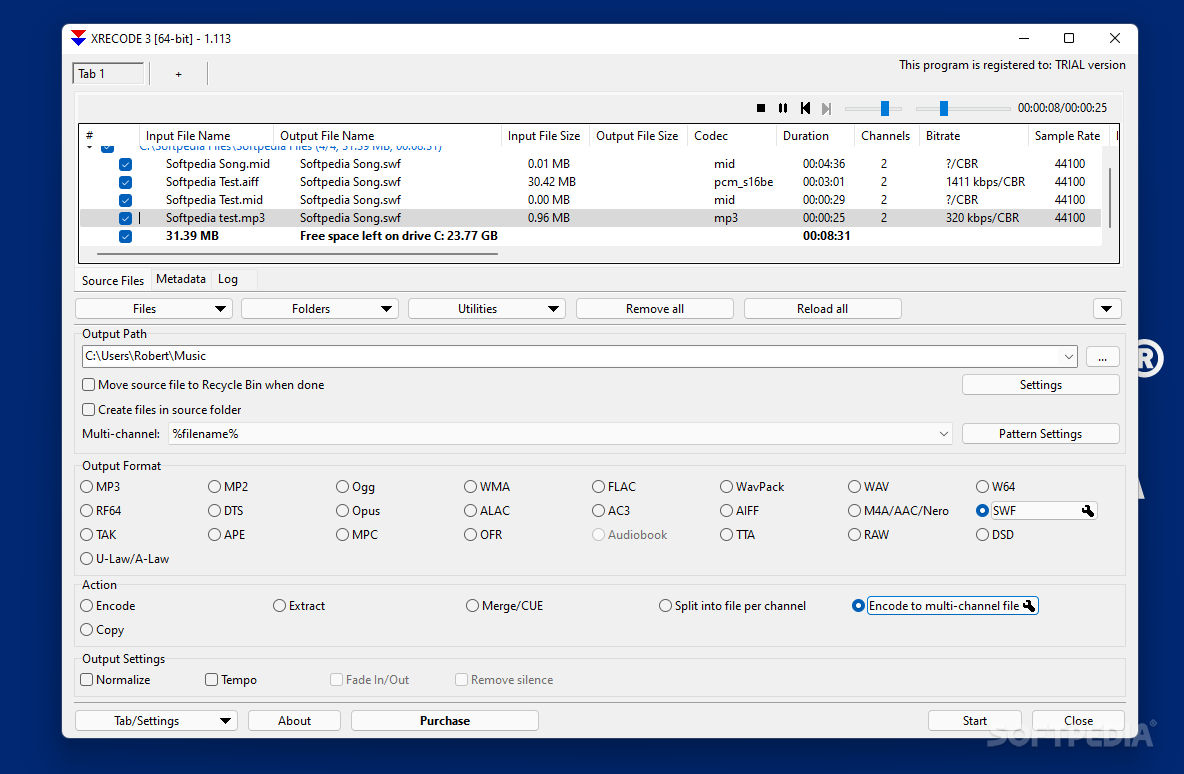Open multi-channel encode settings wrench icon
The image size is (1184, 774).
(1029, 606)
